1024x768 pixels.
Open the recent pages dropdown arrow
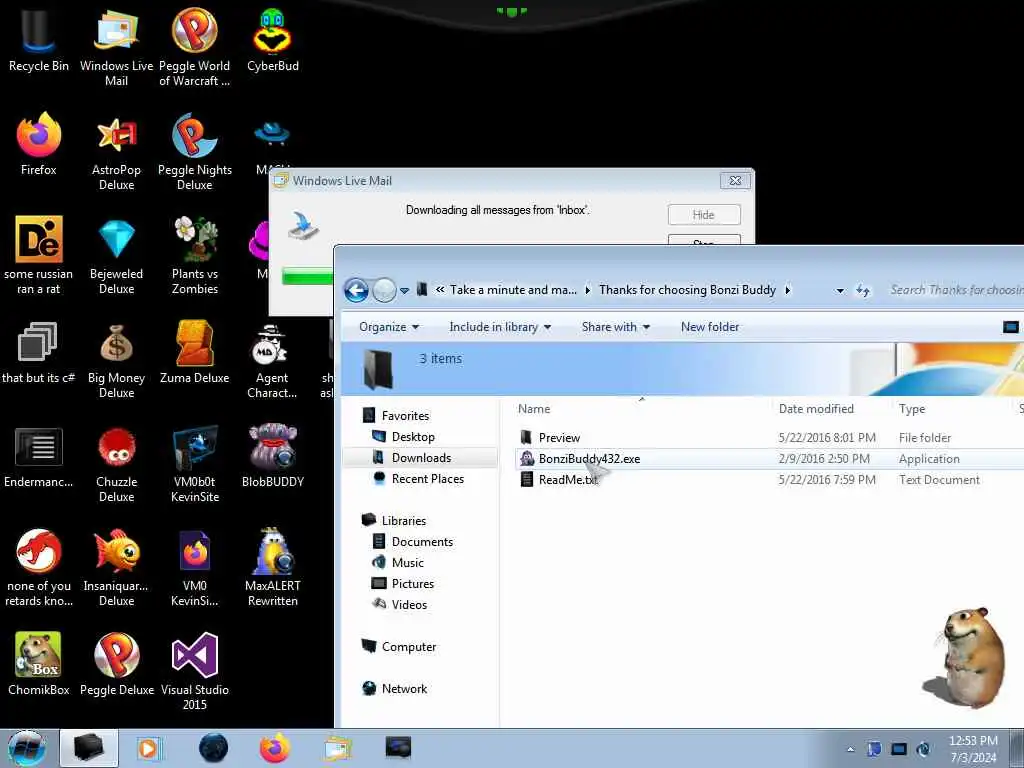[x=404, y=291]
